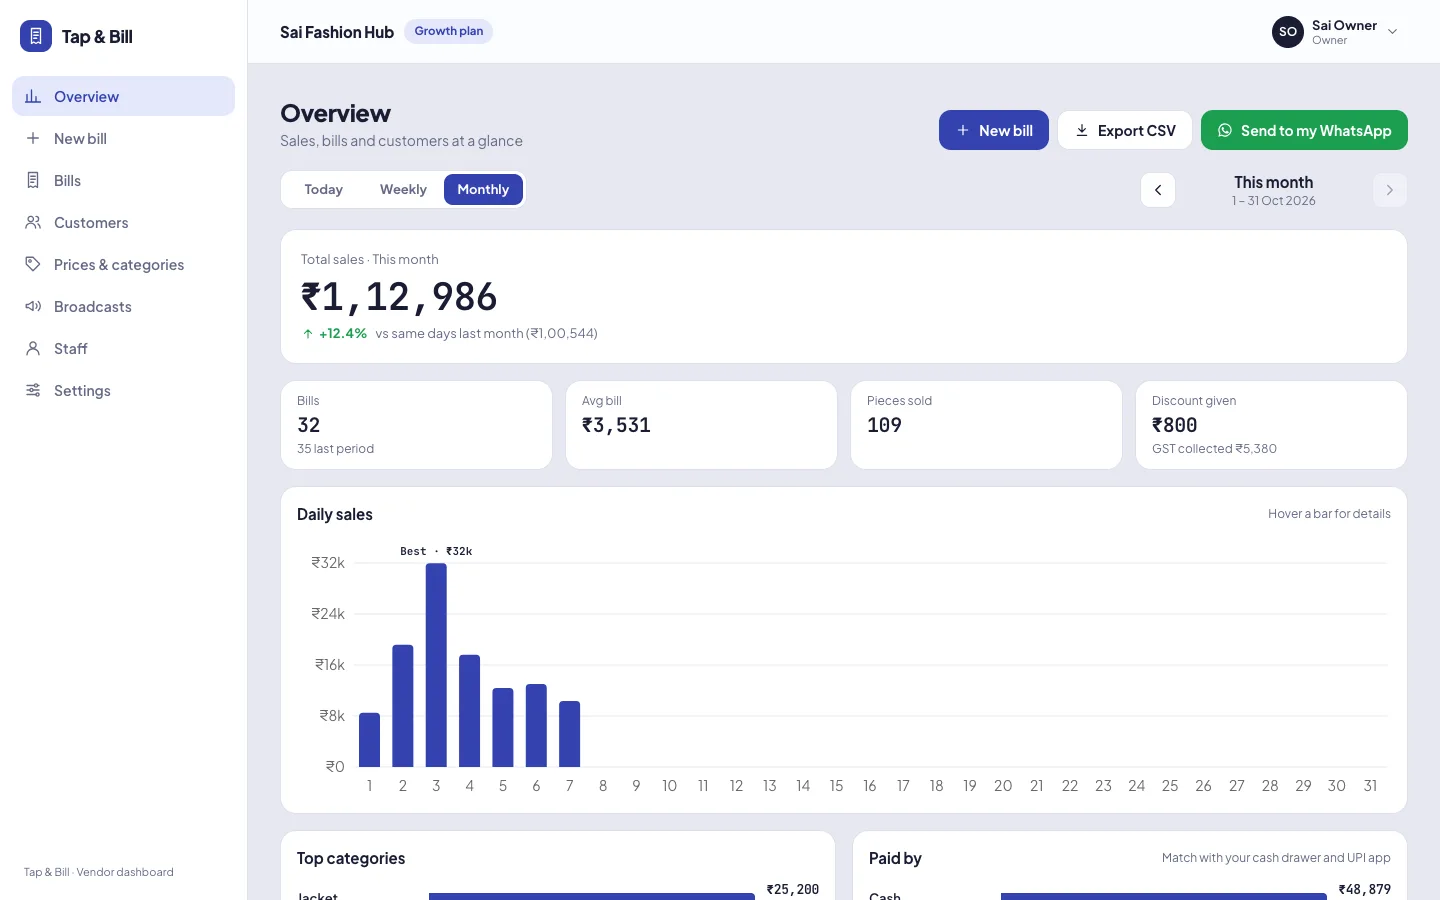Click the Prices & categories tag icon

tap(33, 264)
